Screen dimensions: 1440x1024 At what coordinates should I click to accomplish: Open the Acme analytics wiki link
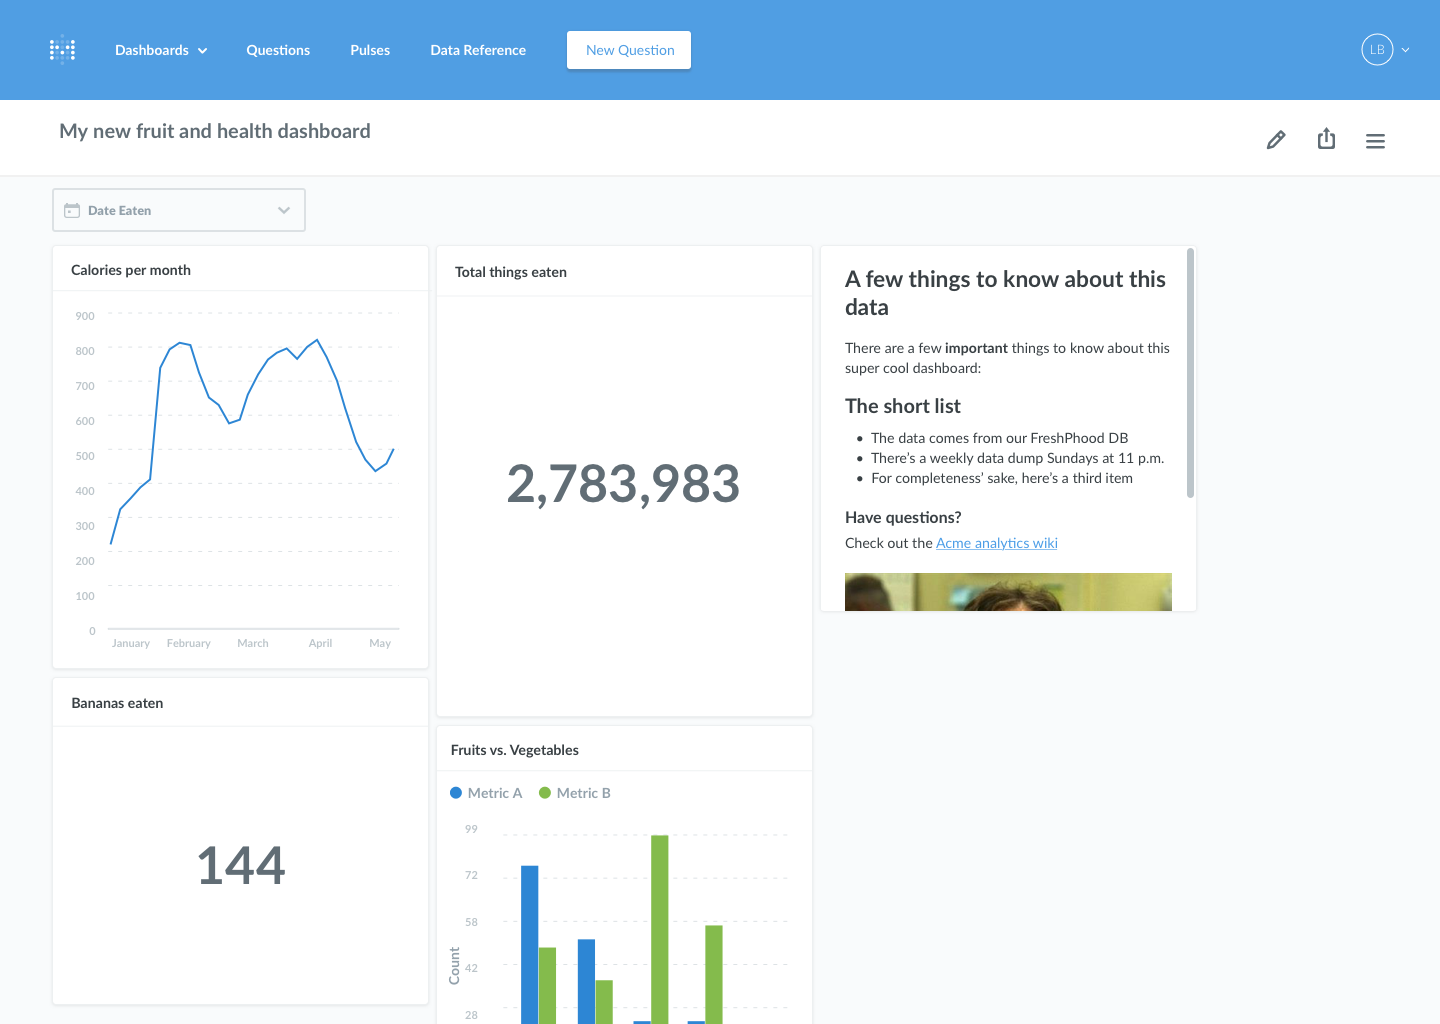(x=996, y=543)
